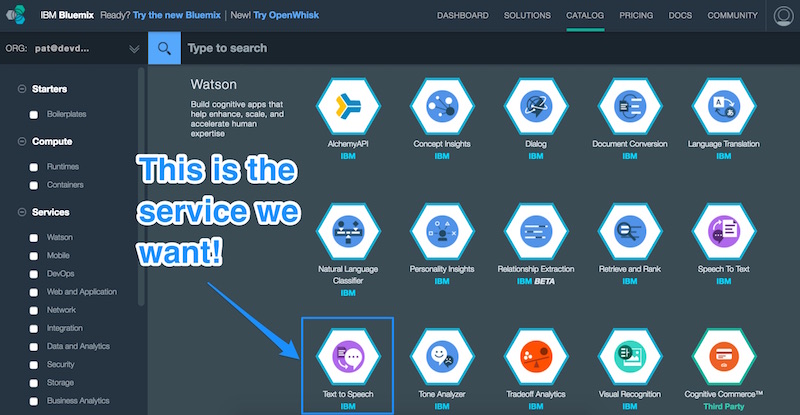800x415 pixels.
Task: Click the search magnifier icon
Action: tap(164, 48)
